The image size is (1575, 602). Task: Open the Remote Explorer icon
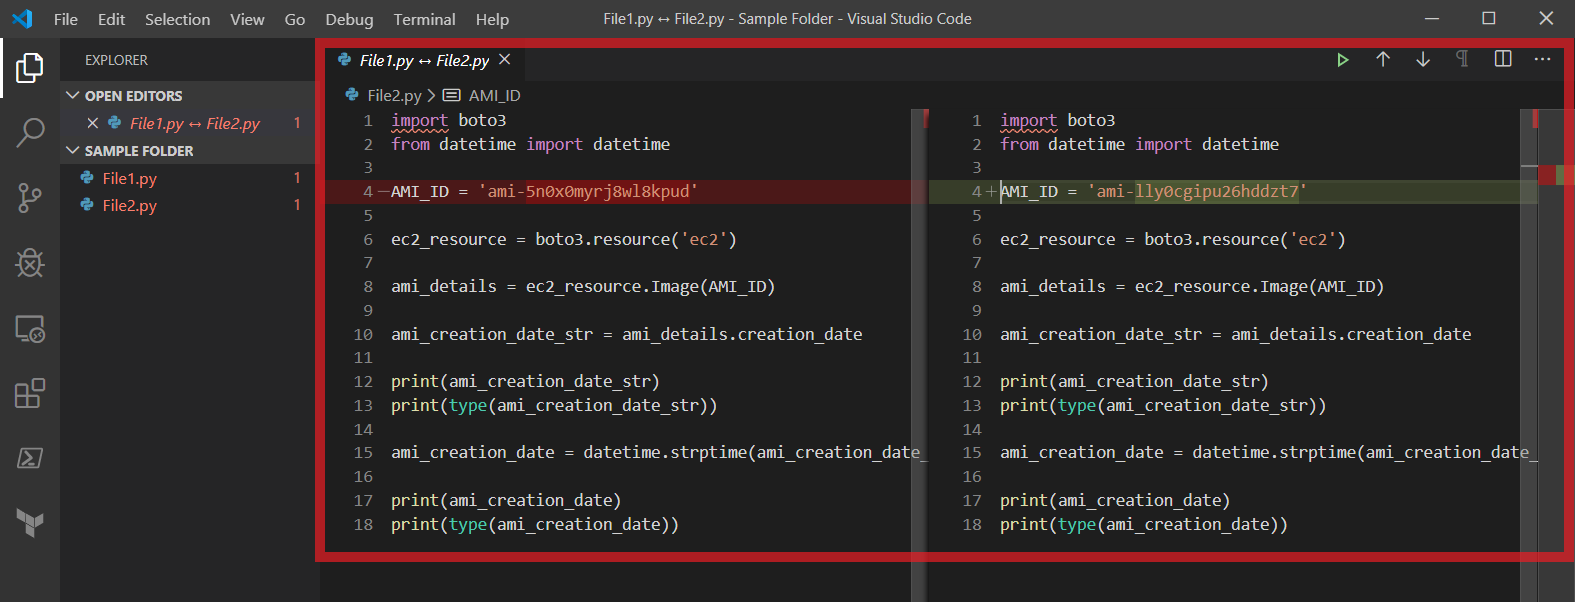(x=30, y=329)
